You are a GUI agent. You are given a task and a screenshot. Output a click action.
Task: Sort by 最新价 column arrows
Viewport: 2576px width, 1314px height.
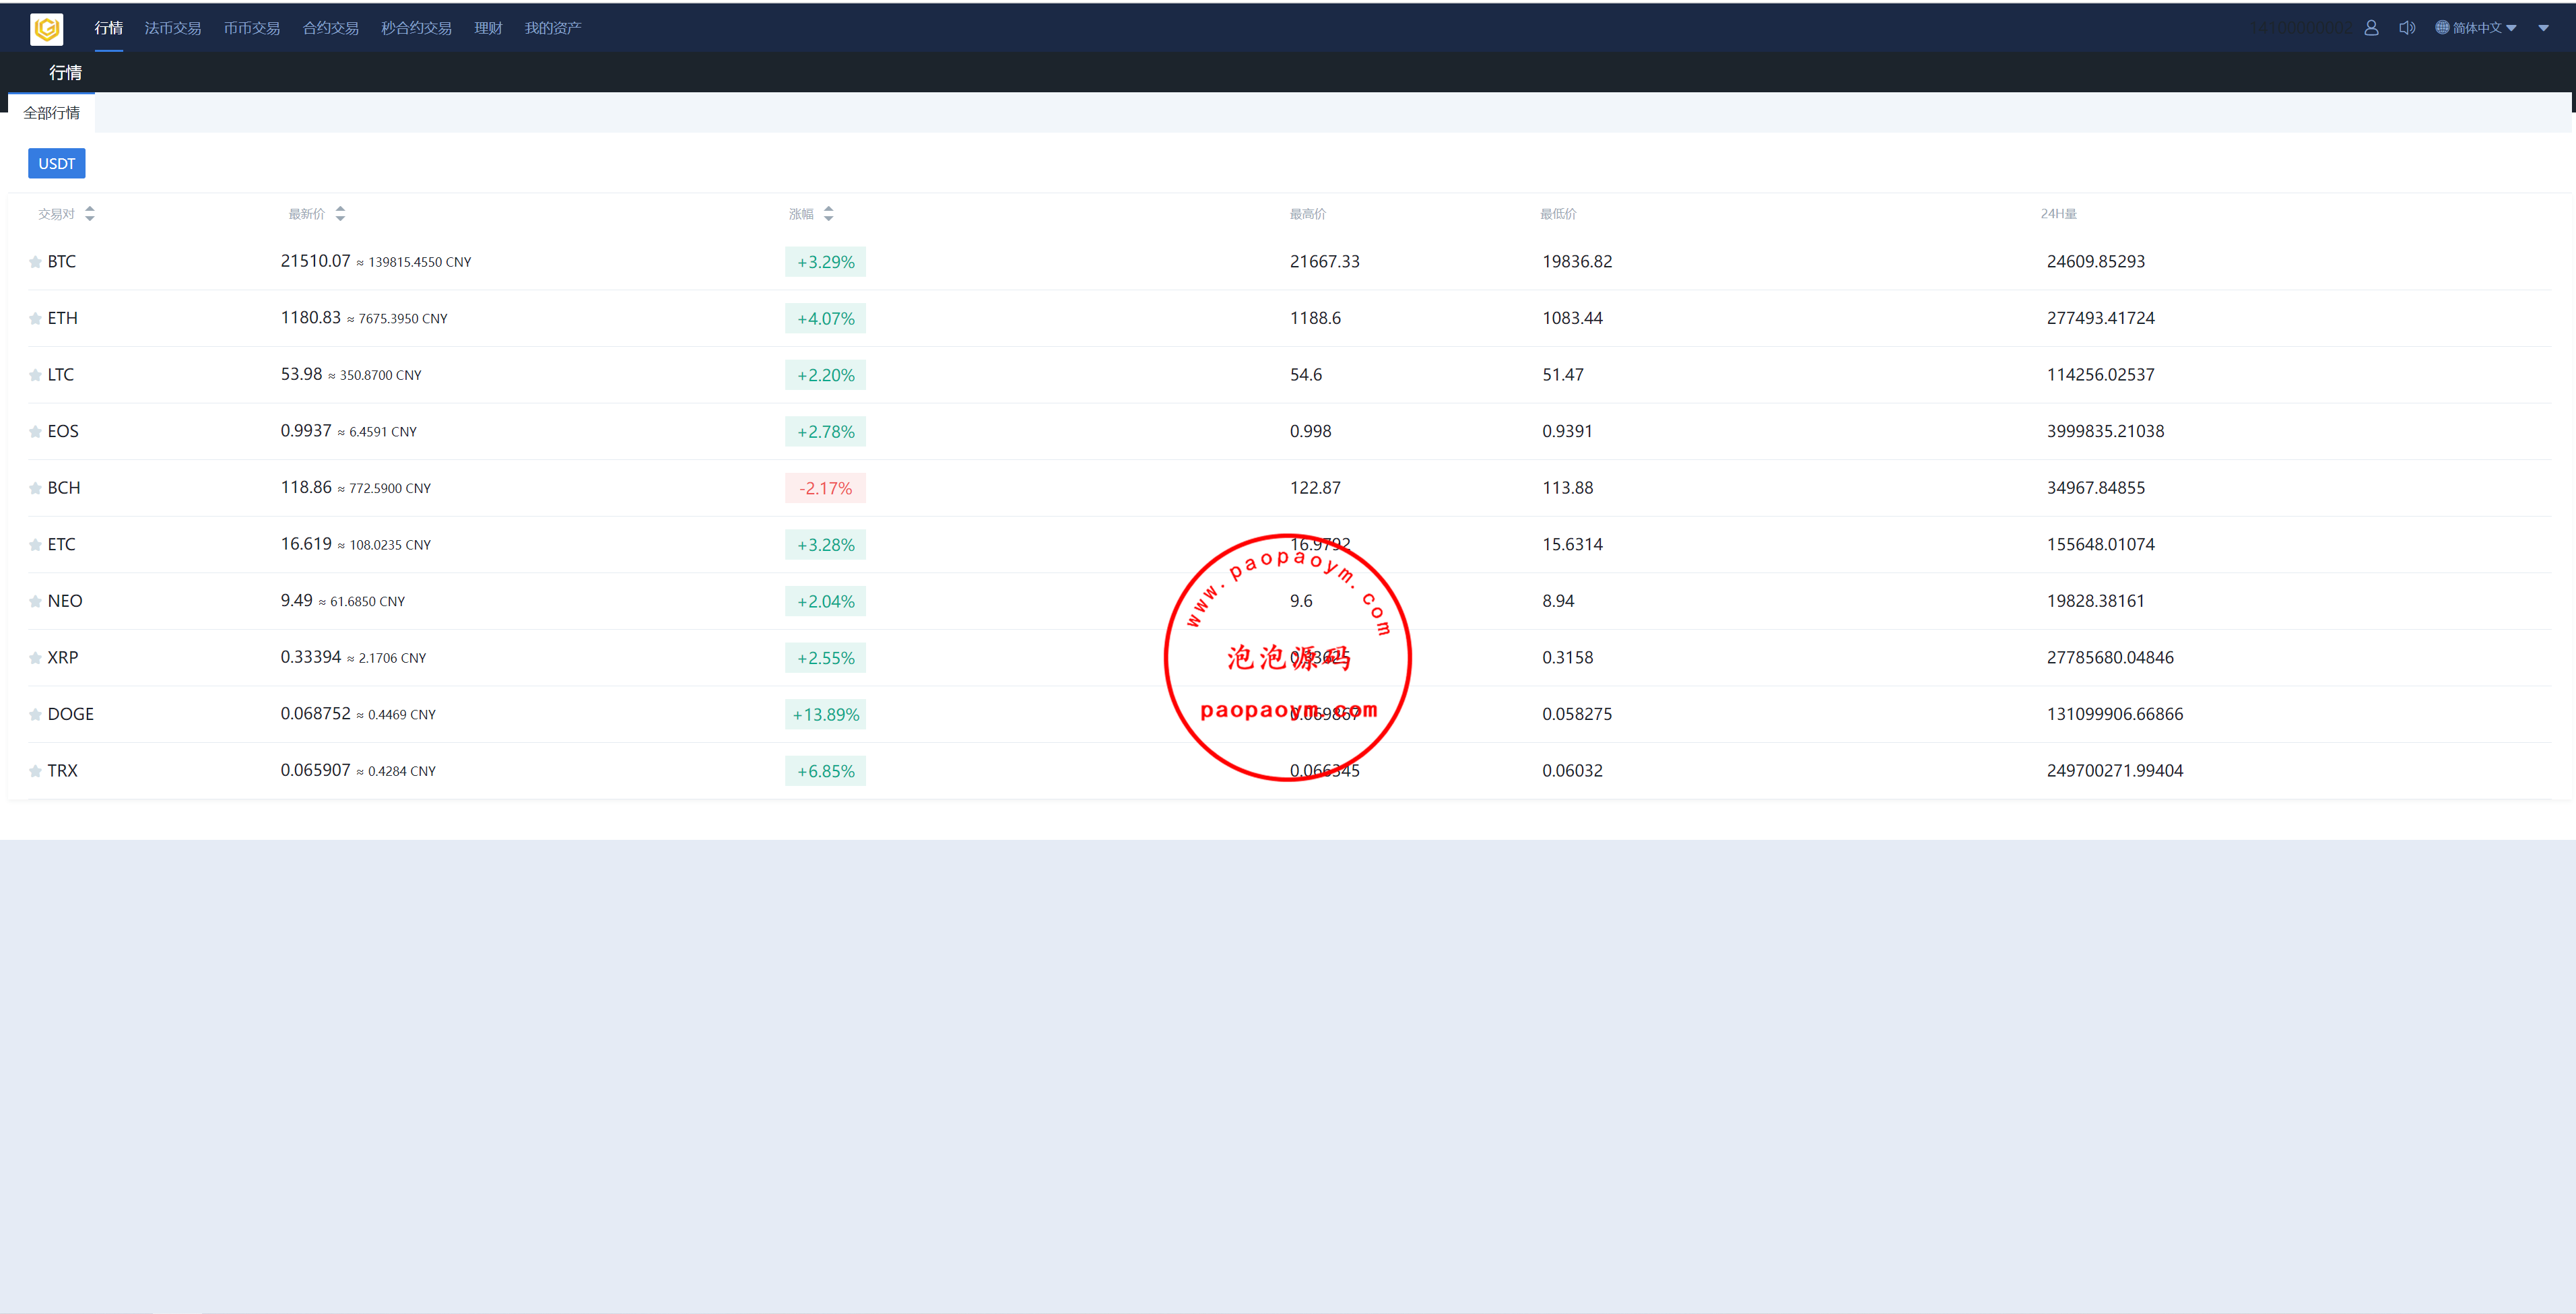(340, 214)
